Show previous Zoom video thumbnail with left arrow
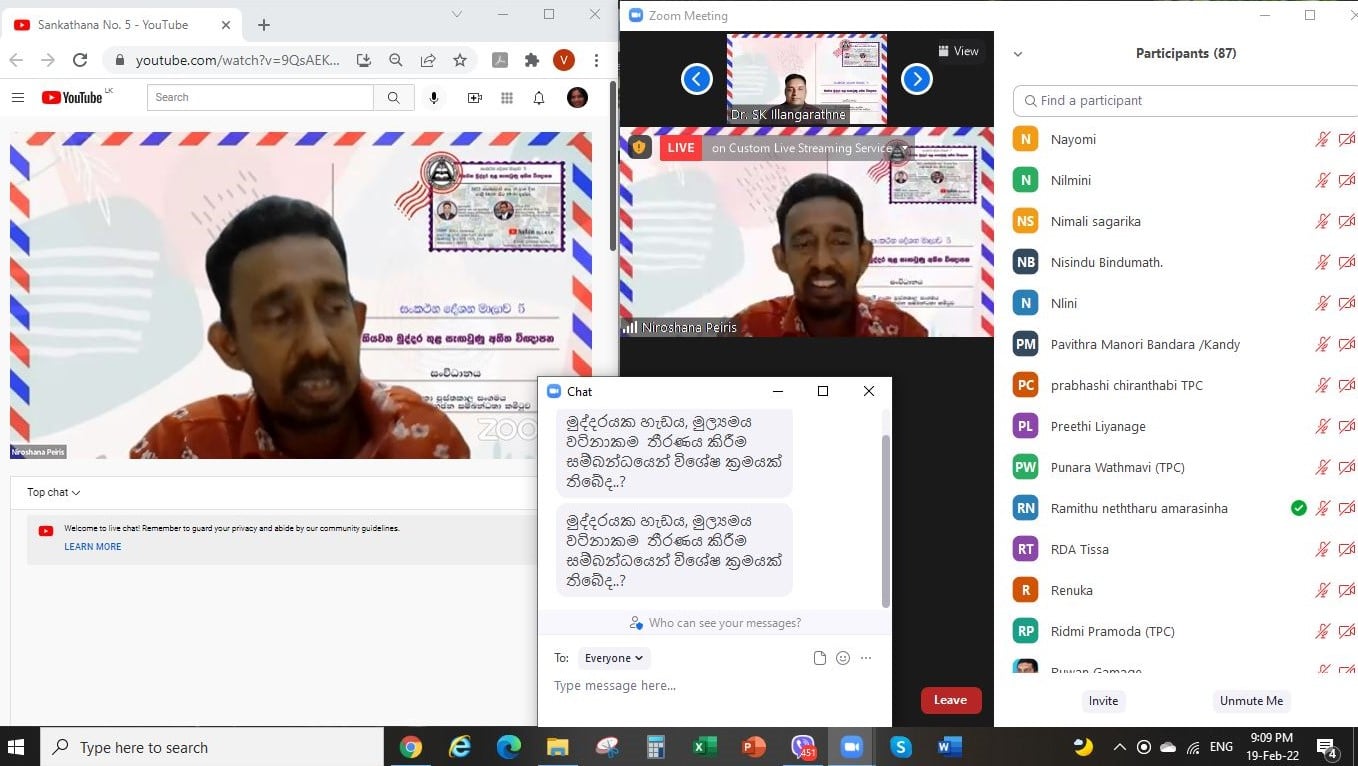The width and height of the screenshot is (1358, 766). 697,79
